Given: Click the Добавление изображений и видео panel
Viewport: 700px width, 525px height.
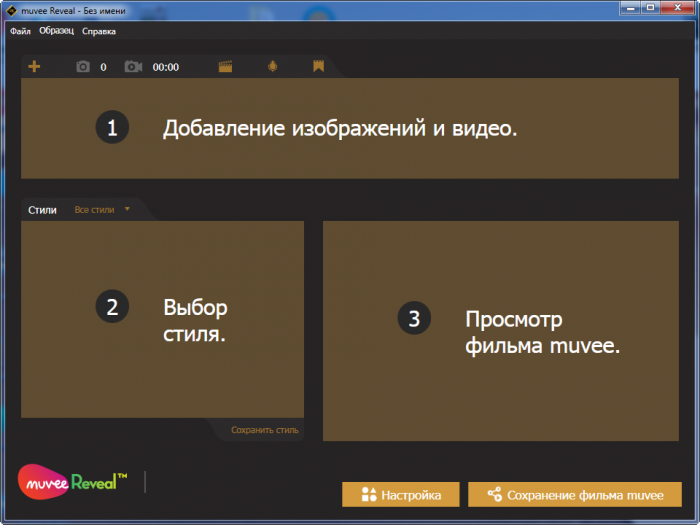Looking at the screenshot, I should [x=350, y=129].
